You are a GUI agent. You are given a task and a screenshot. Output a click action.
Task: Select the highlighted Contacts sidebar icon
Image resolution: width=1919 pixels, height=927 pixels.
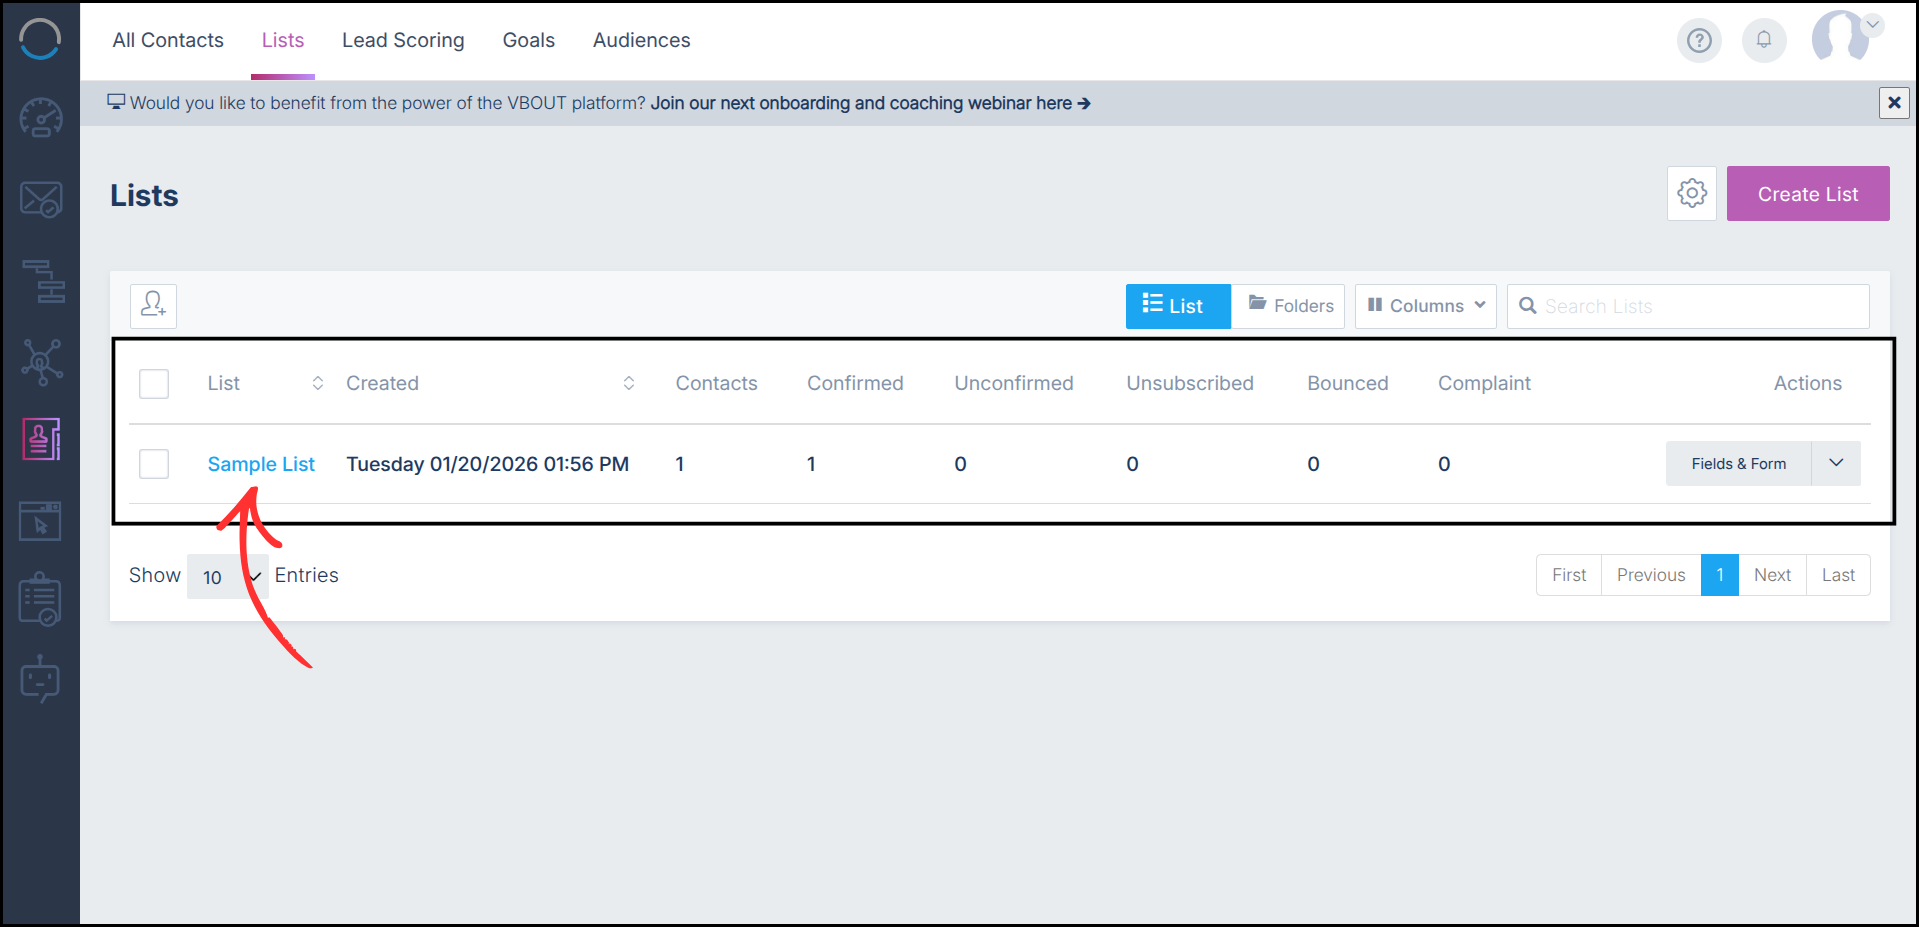tap(40, 438)
